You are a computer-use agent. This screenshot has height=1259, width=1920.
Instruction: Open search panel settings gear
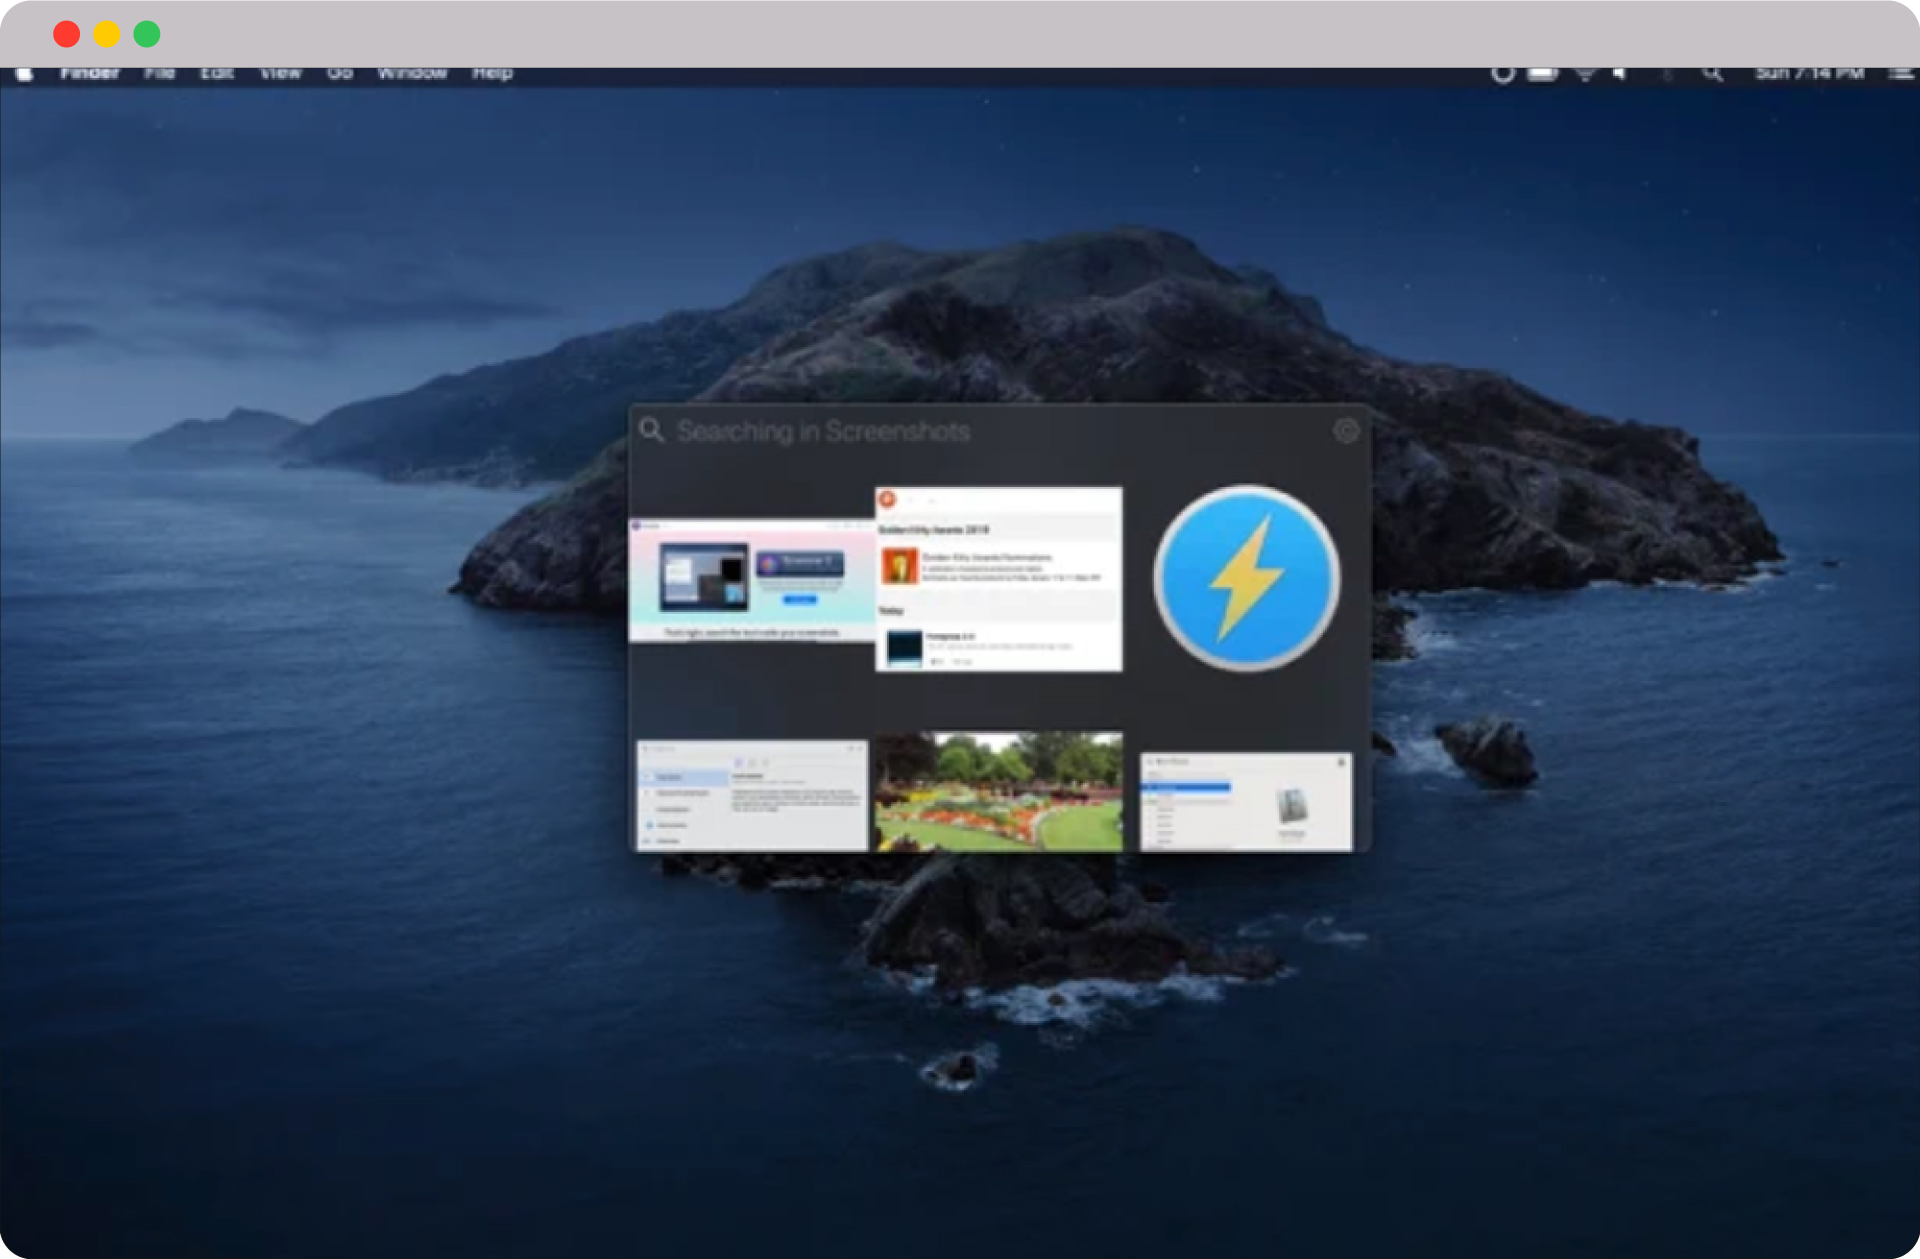pos(1346,431)
